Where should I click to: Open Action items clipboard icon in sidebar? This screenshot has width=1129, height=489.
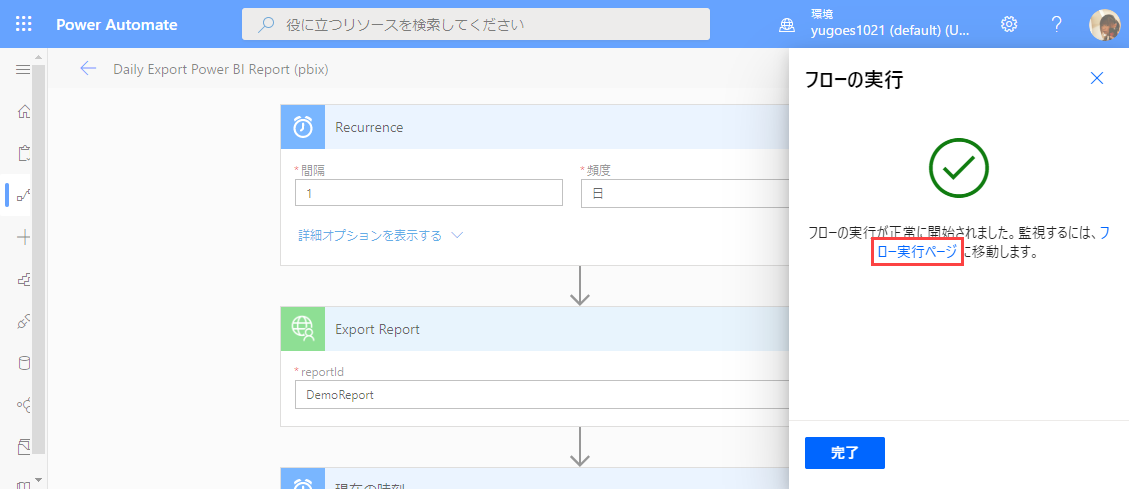coord(23,153)
